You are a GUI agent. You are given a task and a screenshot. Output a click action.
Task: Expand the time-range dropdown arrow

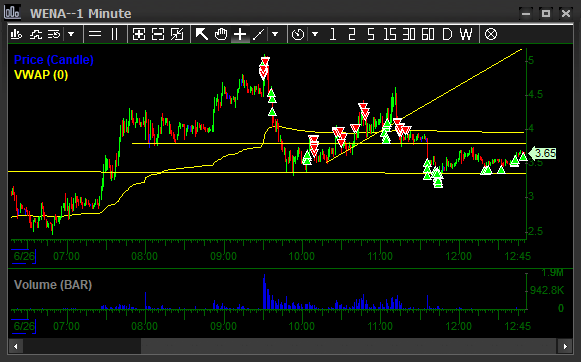pyautogui.click(x=315, y=34)
